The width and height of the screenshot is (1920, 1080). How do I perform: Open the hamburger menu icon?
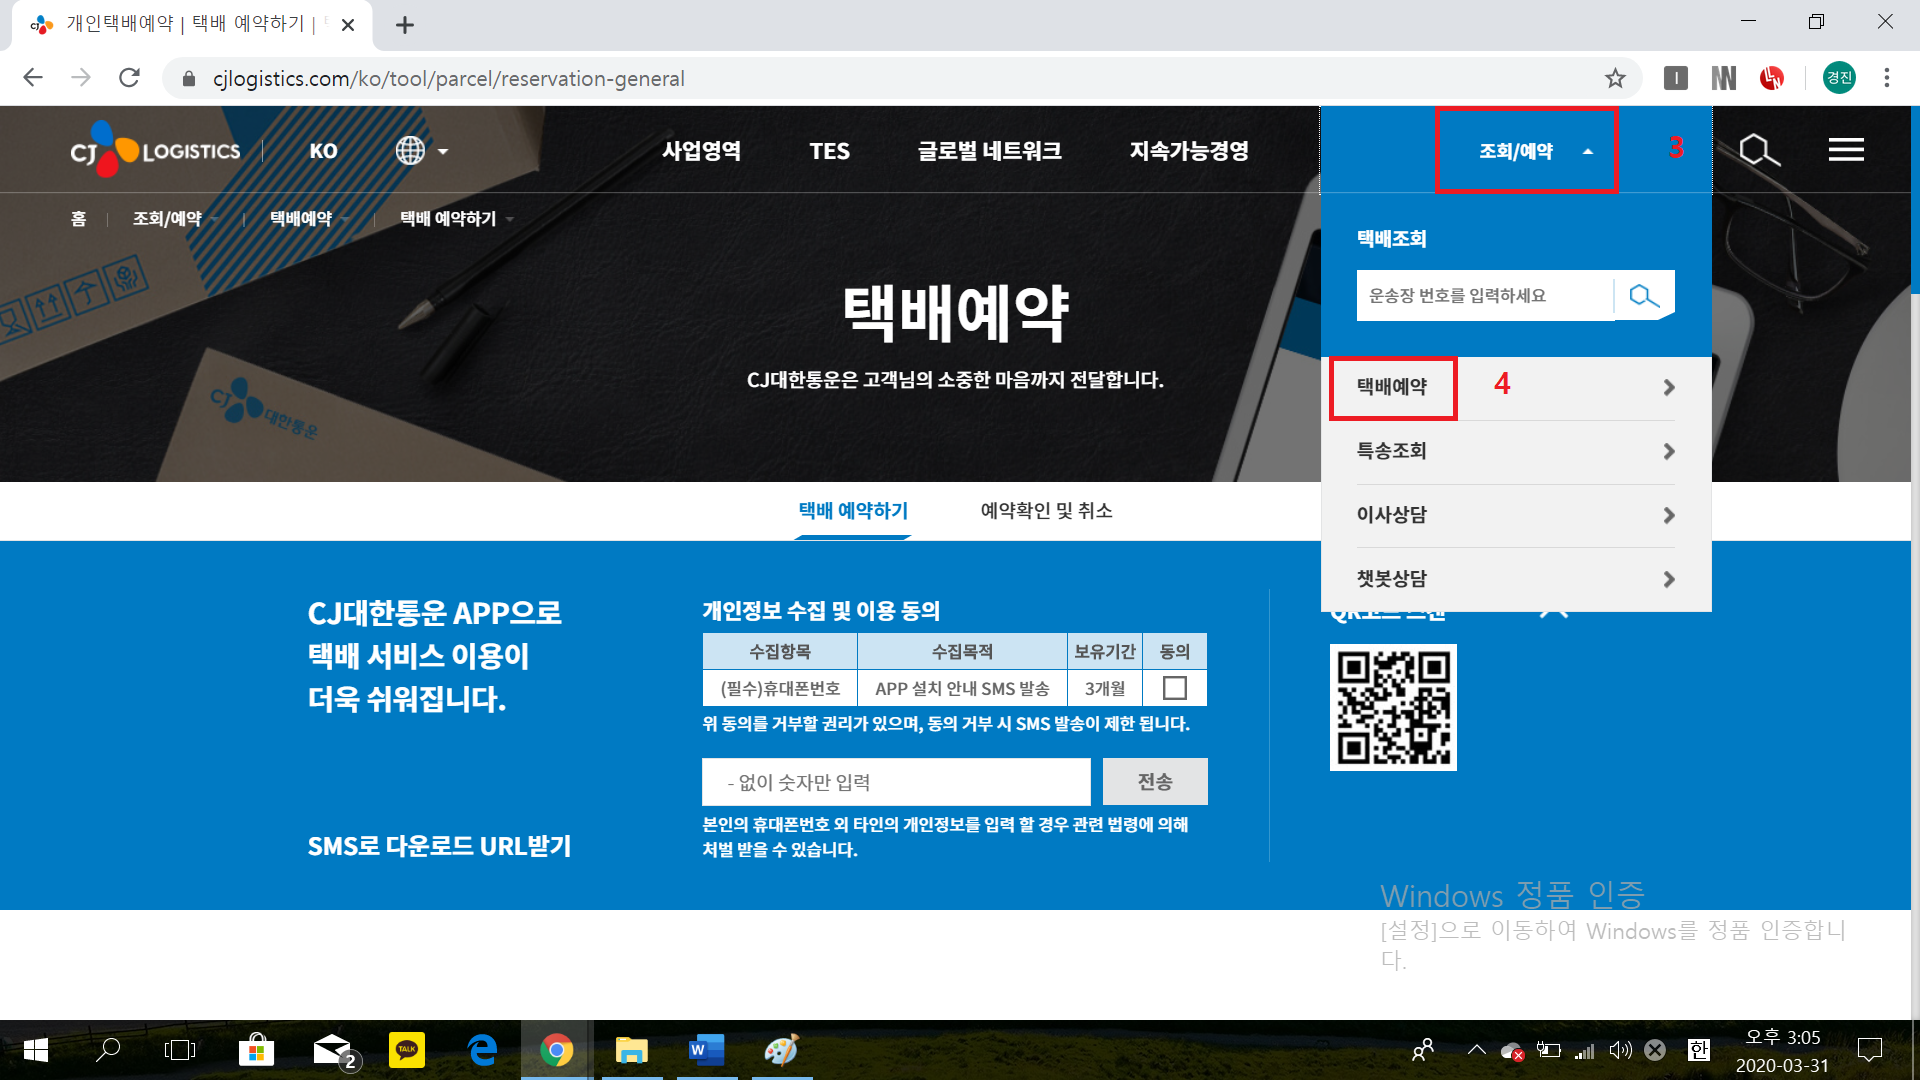point(1846,150)
